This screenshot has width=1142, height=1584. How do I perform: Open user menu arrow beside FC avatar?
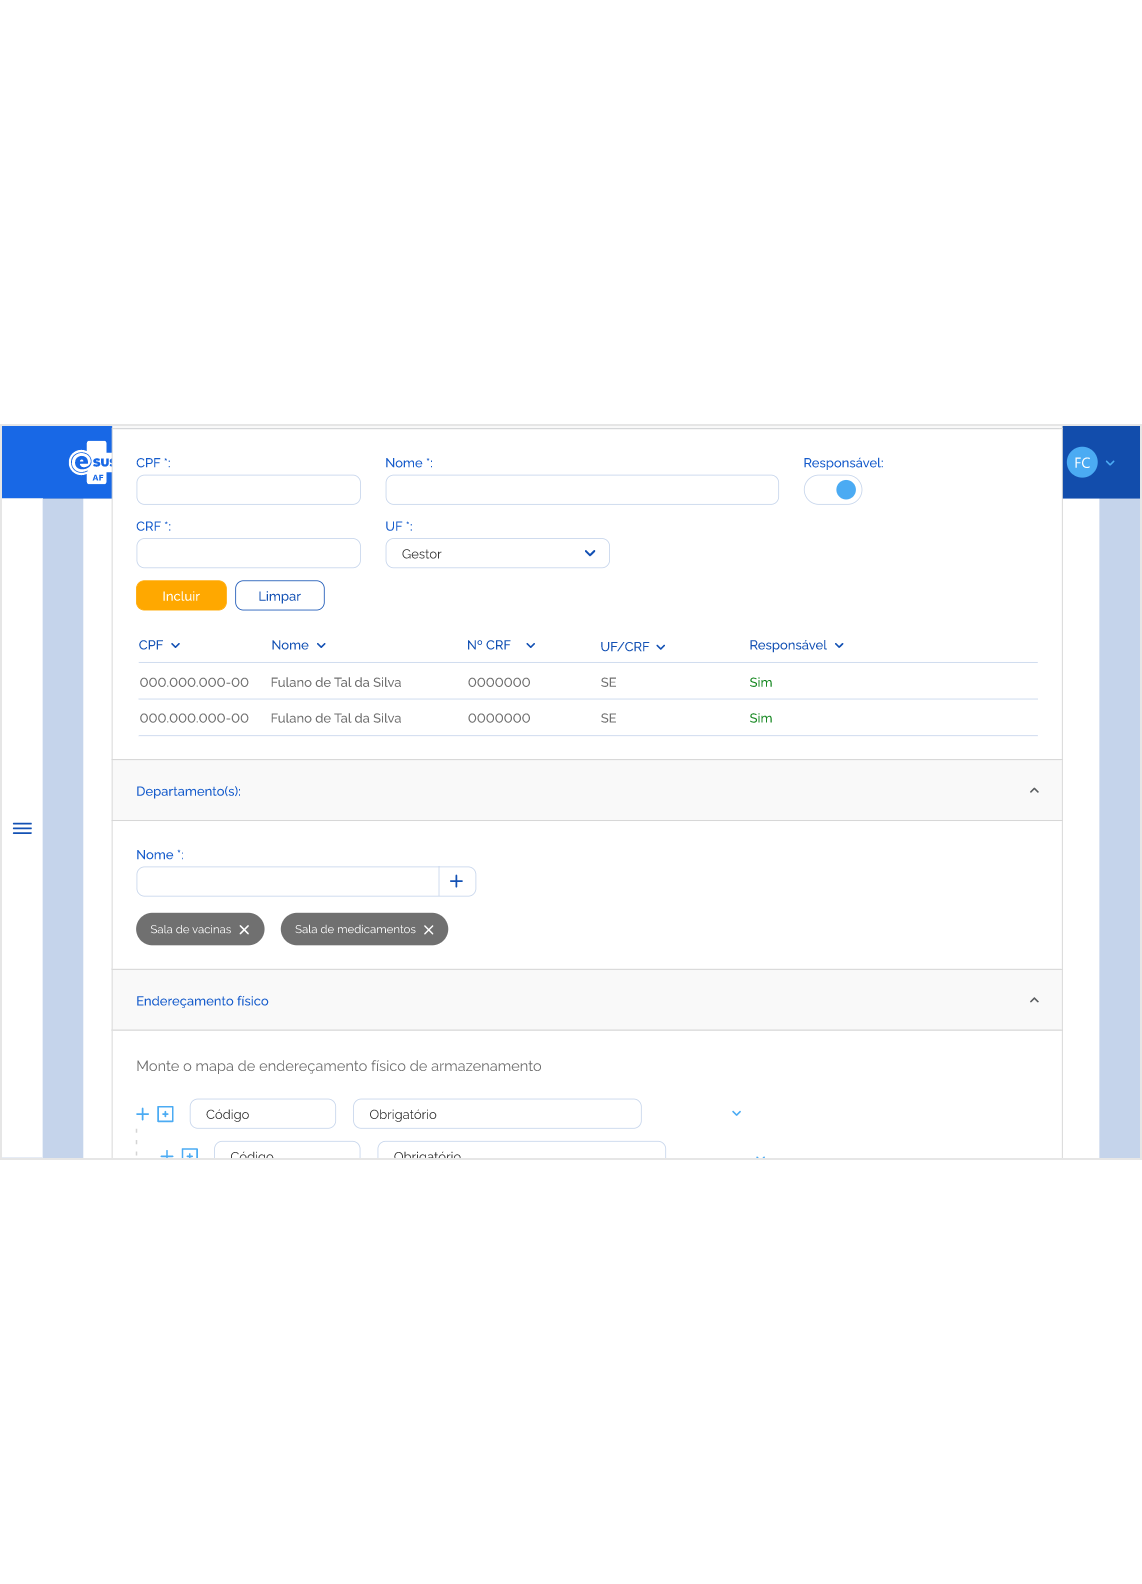tap(1110, 463)
